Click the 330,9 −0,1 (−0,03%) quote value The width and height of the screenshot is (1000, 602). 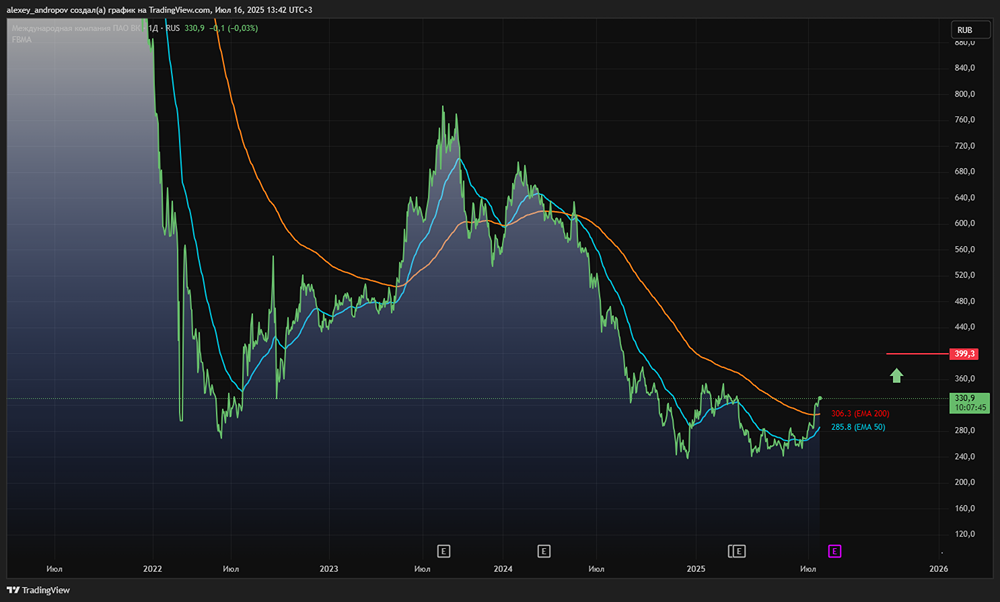[x=221, y=28]
